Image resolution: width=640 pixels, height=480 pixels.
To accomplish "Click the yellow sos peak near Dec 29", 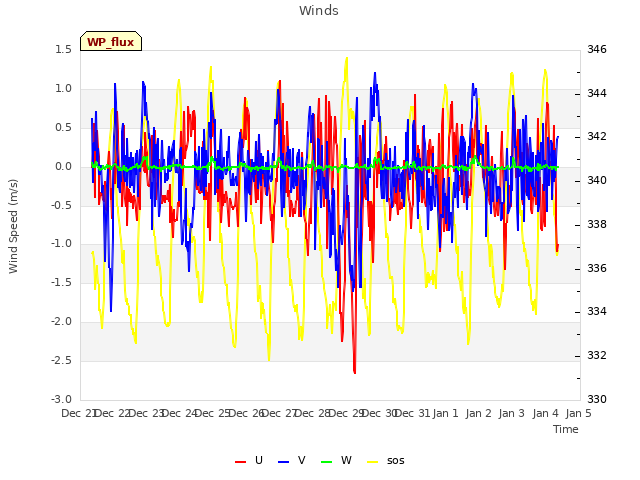I will pos(347,60).
